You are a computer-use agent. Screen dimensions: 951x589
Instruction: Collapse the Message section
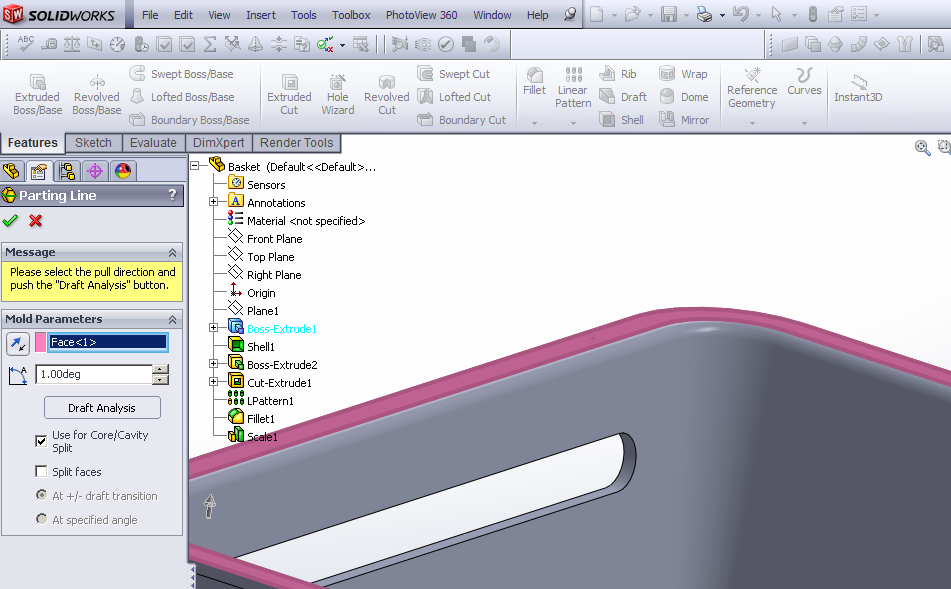pyautogui.click(x=172, y=252)
